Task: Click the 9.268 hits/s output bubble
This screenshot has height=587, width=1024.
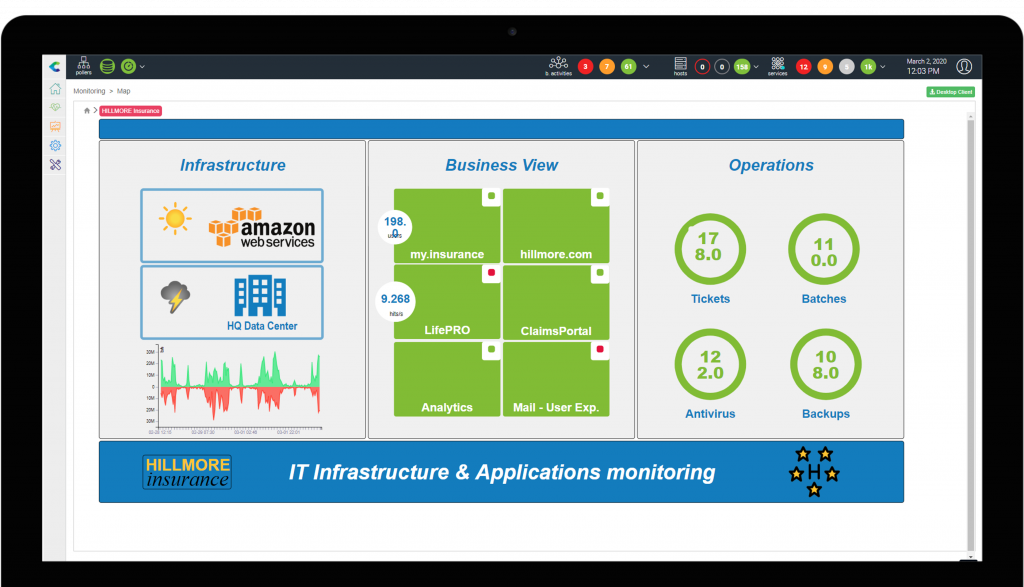Action: [x=395, y=301]
